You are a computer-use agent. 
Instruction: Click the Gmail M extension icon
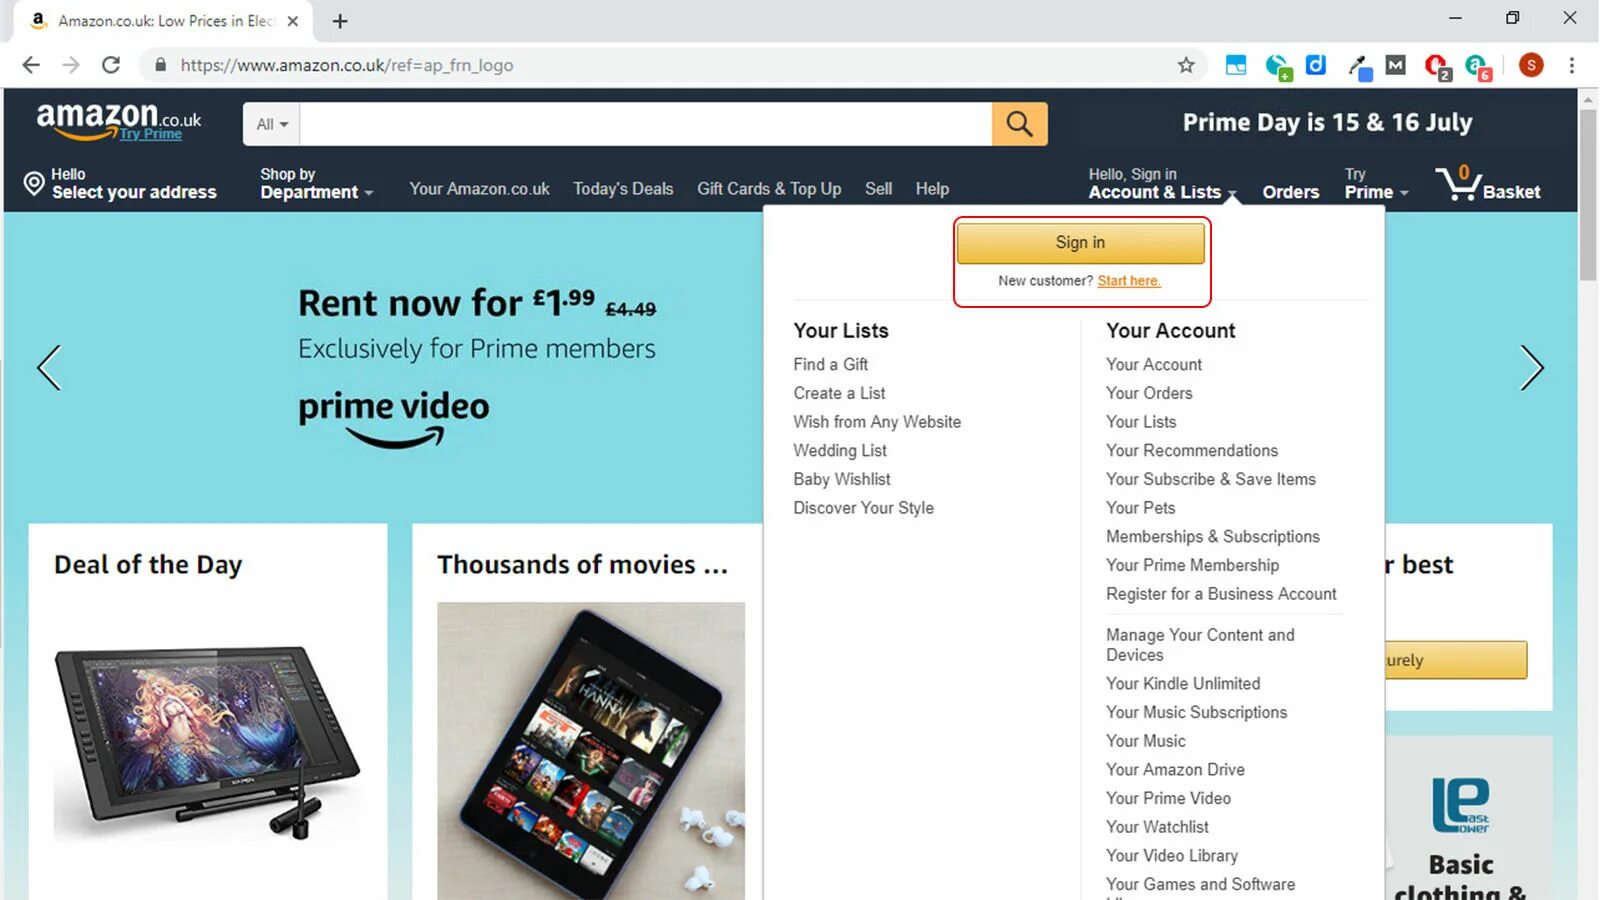[1396, 65]
